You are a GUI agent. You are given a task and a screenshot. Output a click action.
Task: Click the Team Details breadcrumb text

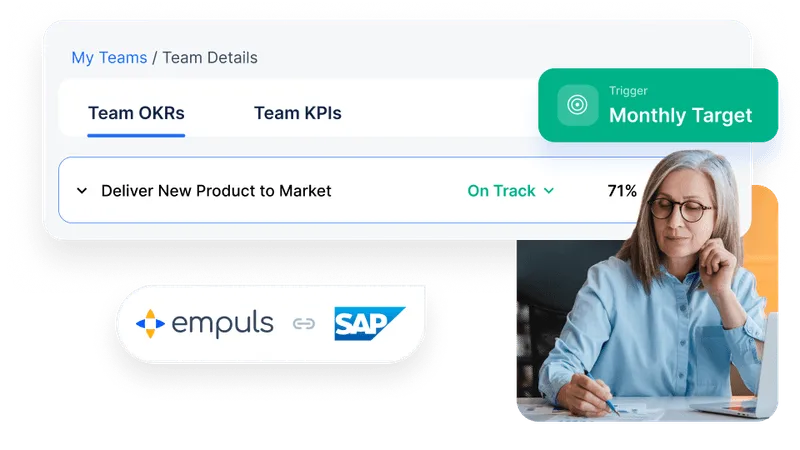coord(210,58)
